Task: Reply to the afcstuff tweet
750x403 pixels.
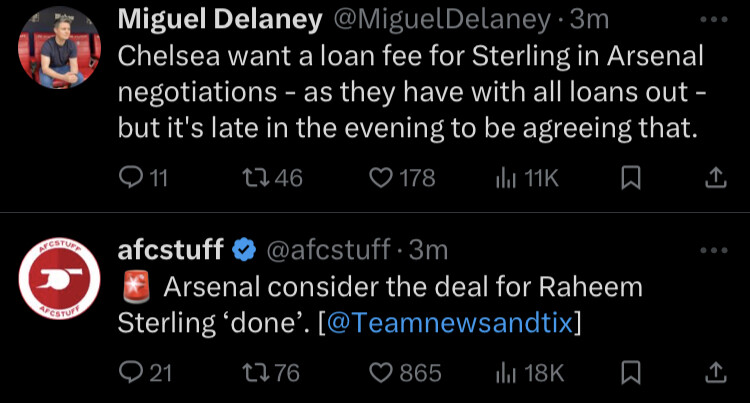Action: (145, 372)
